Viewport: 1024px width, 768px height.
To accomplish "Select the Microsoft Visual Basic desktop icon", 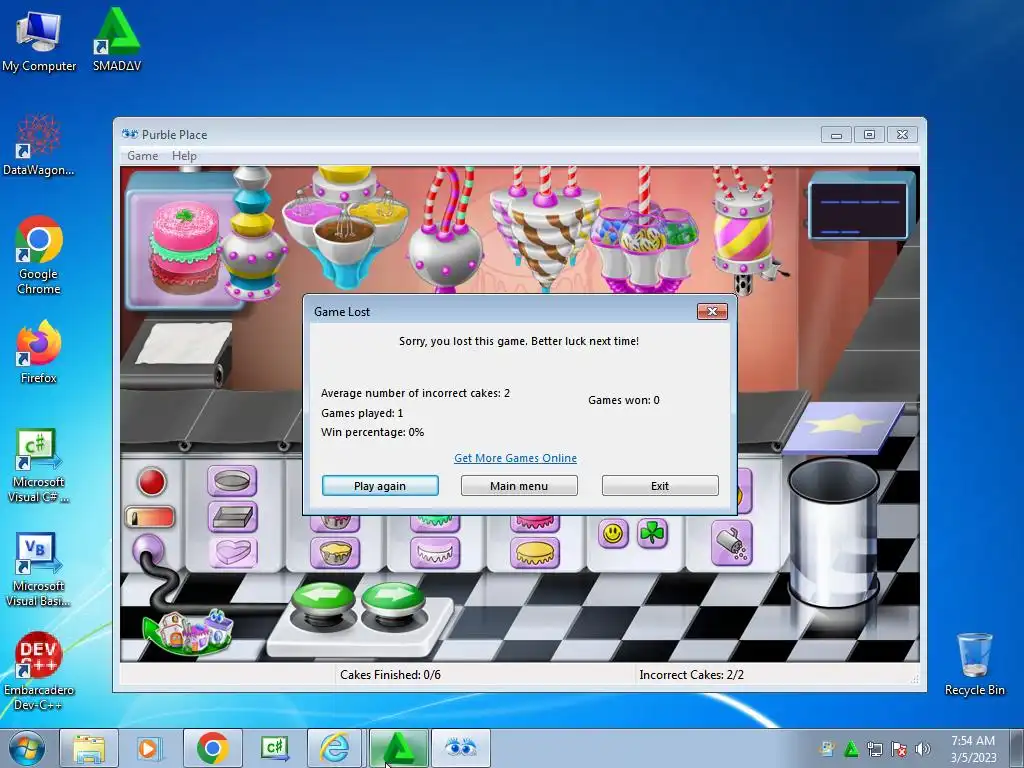I will [x=39, y=569].
